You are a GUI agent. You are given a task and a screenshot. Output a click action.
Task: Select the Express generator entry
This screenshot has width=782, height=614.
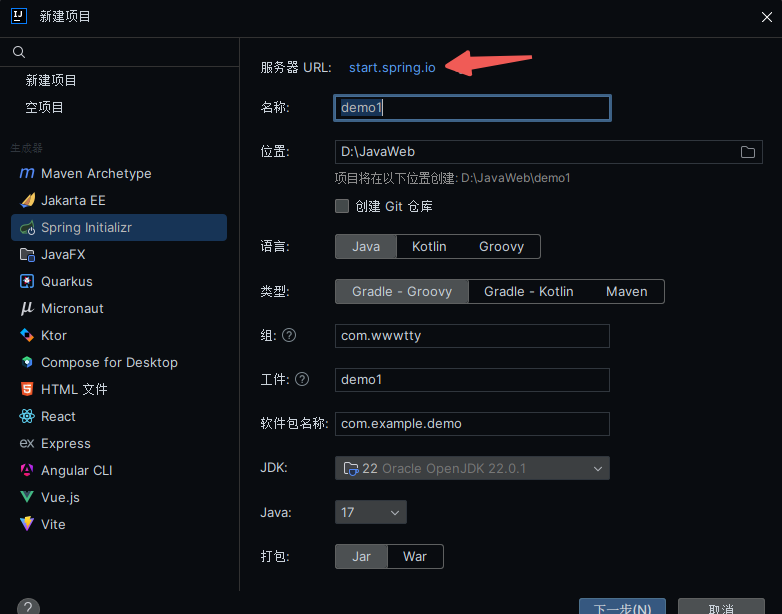click(119, 443)
